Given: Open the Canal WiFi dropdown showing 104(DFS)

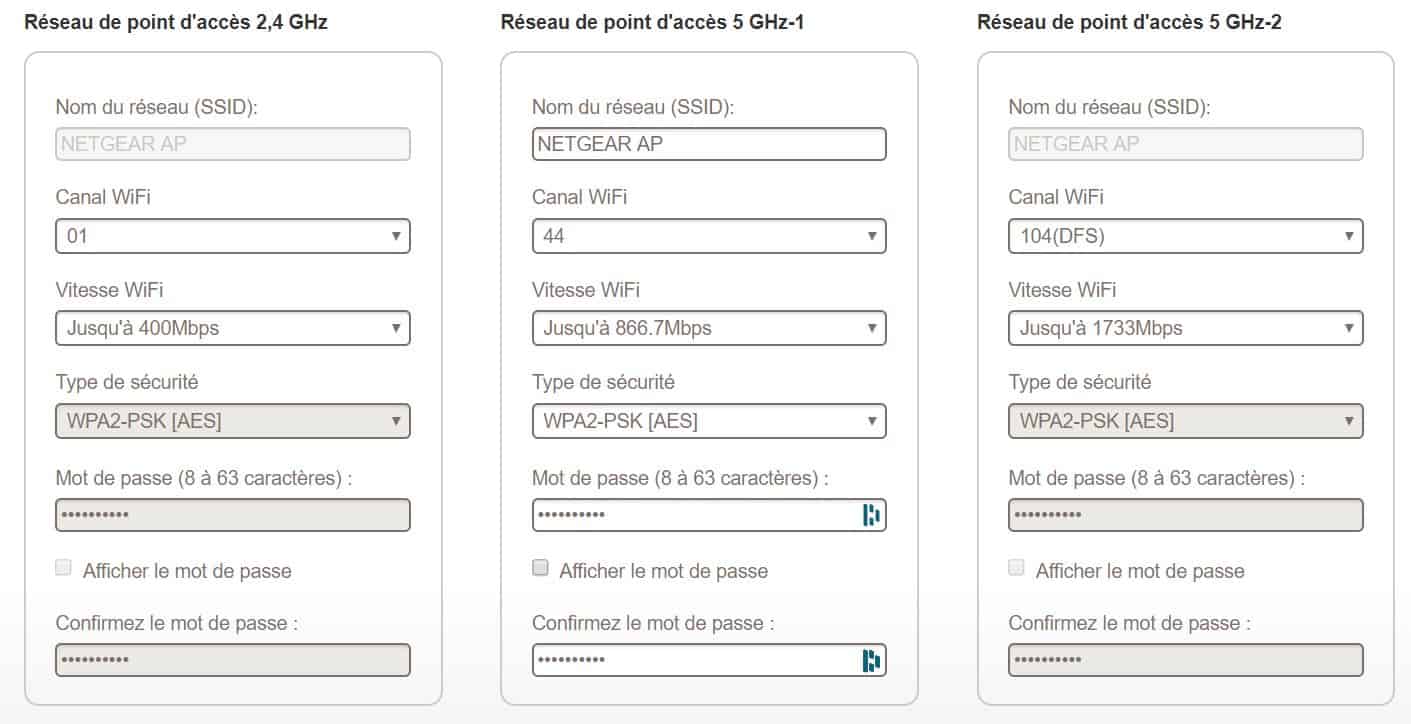Looking at the screenshot, I should [1185, 237].
